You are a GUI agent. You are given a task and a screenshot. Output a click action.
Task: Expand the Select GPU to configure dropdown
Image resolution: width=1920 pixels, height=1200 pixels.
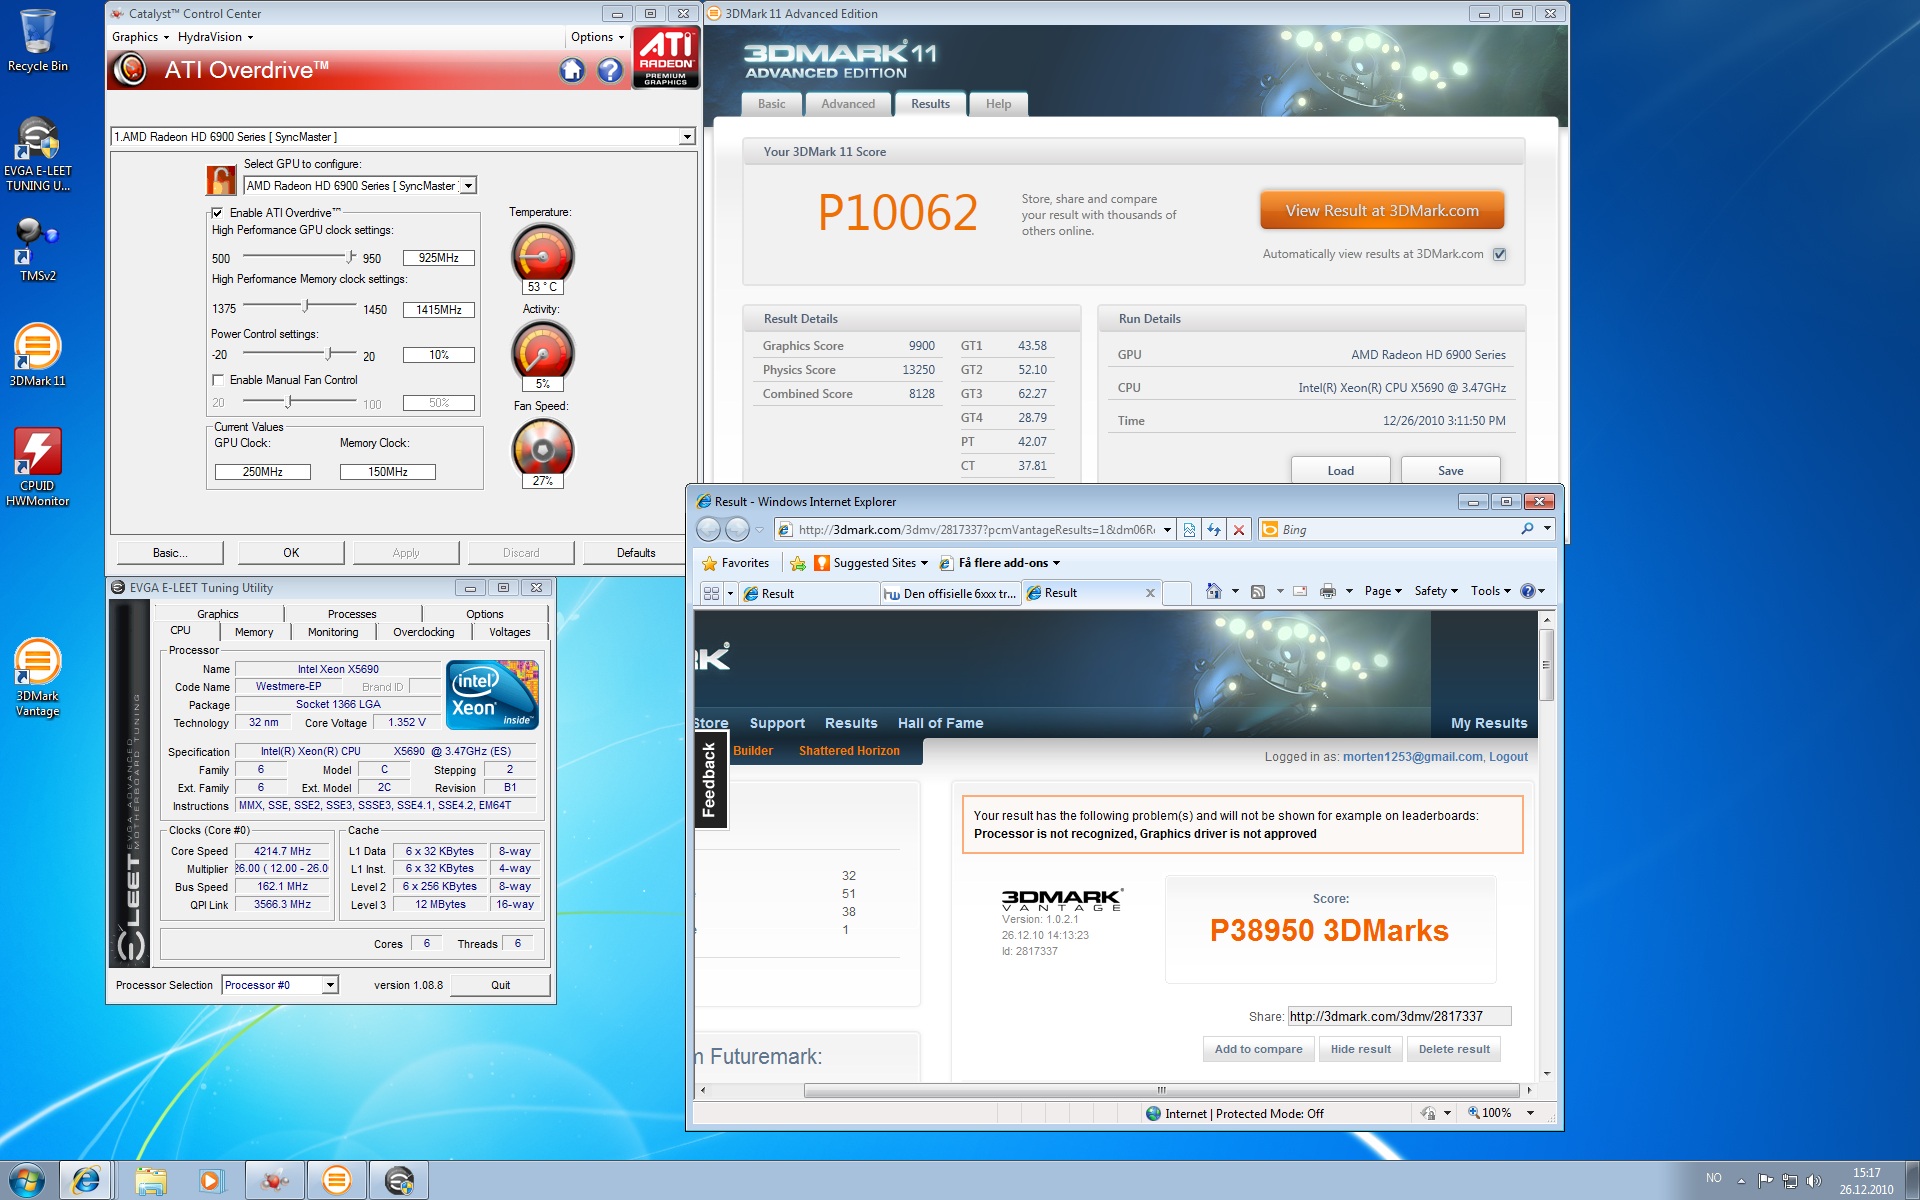(x=468, y=186)
